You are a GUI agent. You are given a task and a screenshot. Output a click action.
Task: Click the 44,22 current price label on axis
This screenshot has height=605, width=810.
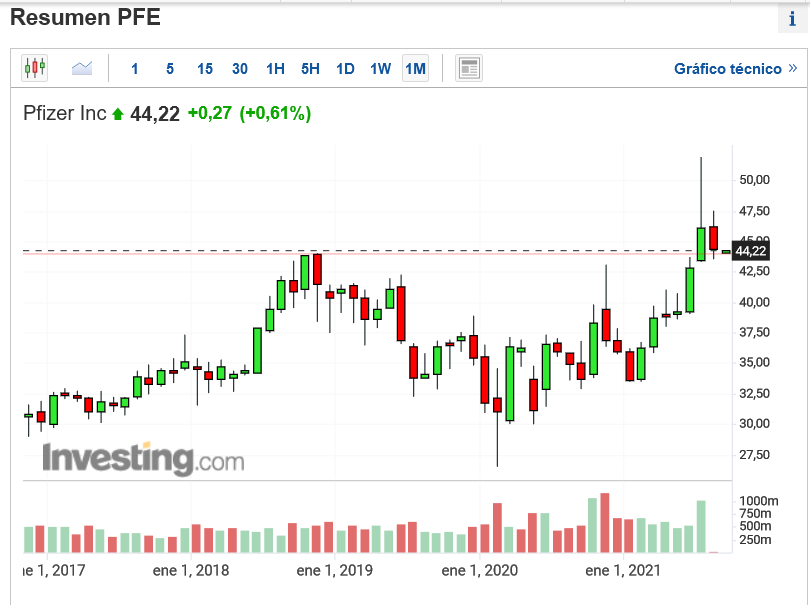pyautogui.click(x=751, y=251)
